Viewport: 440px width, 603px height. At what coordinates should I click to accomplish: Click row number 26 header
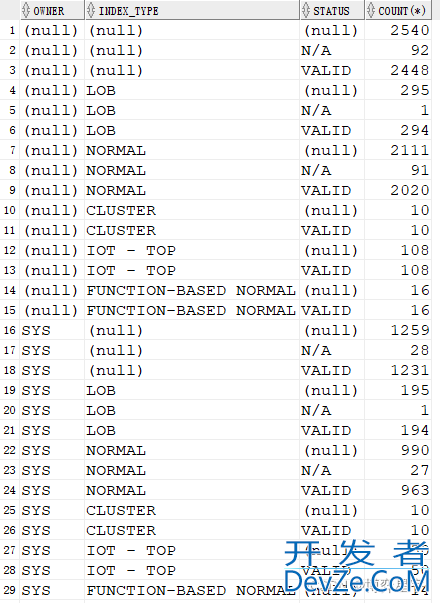coord(10,530)
